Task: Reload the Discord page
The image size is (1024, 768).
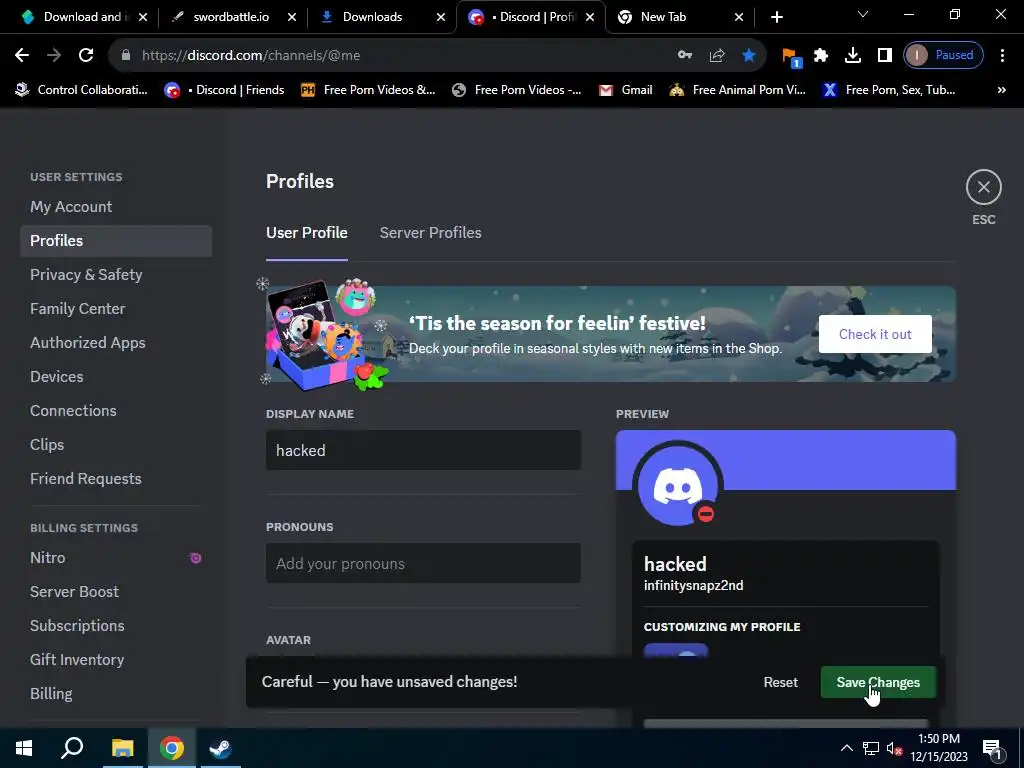Action: click(86, 56)
